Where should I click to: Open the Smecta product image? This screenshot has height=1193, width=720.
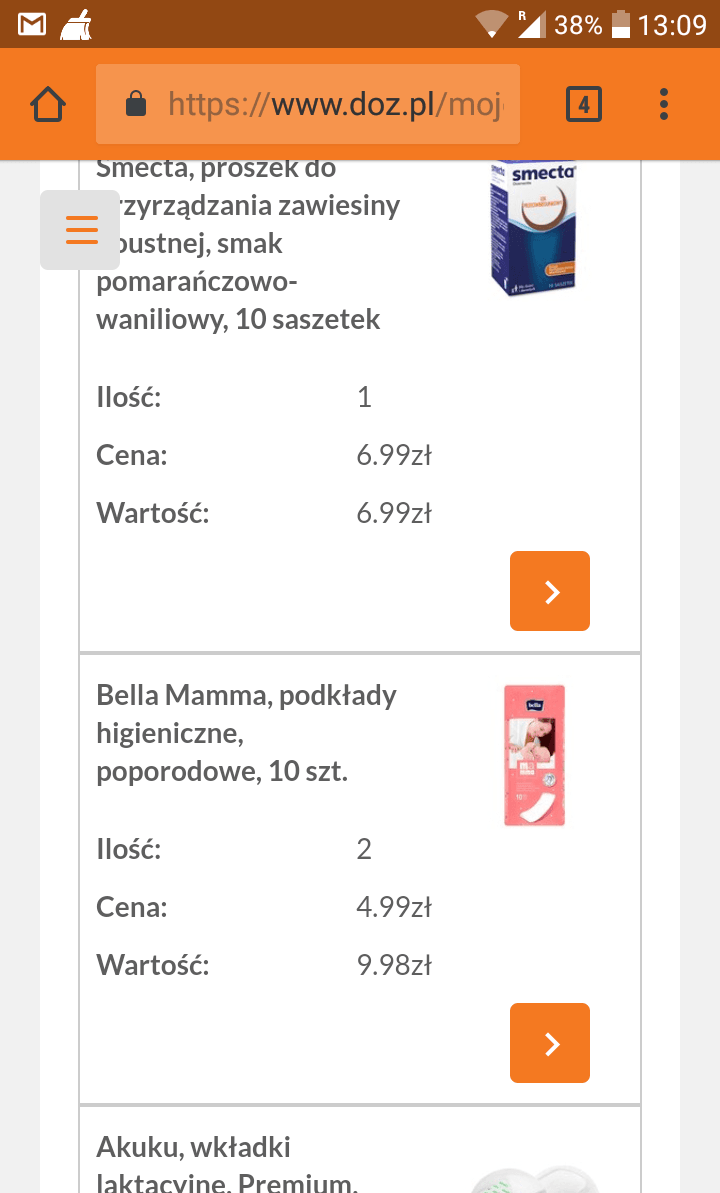(534, 228)
